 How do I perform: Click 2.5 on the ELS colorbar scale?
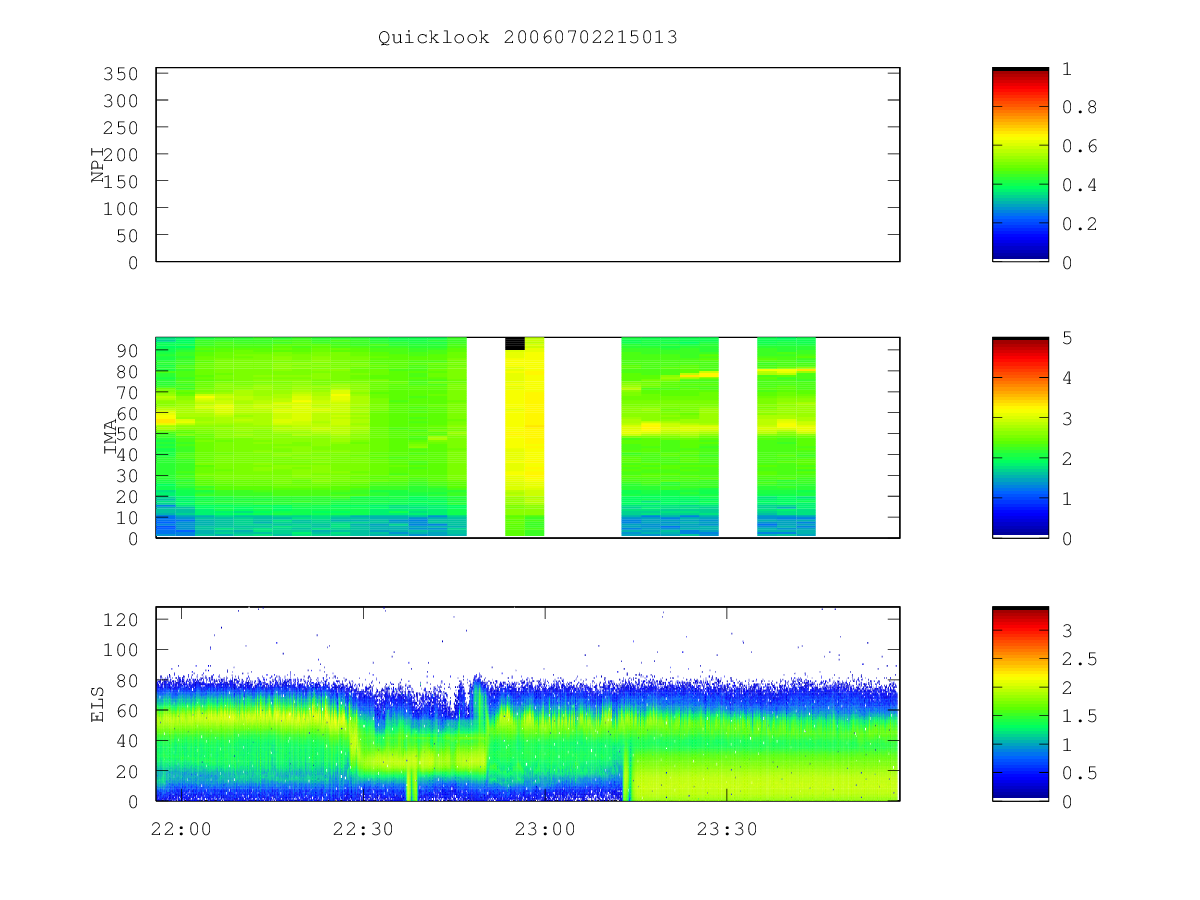(1078, 659)
